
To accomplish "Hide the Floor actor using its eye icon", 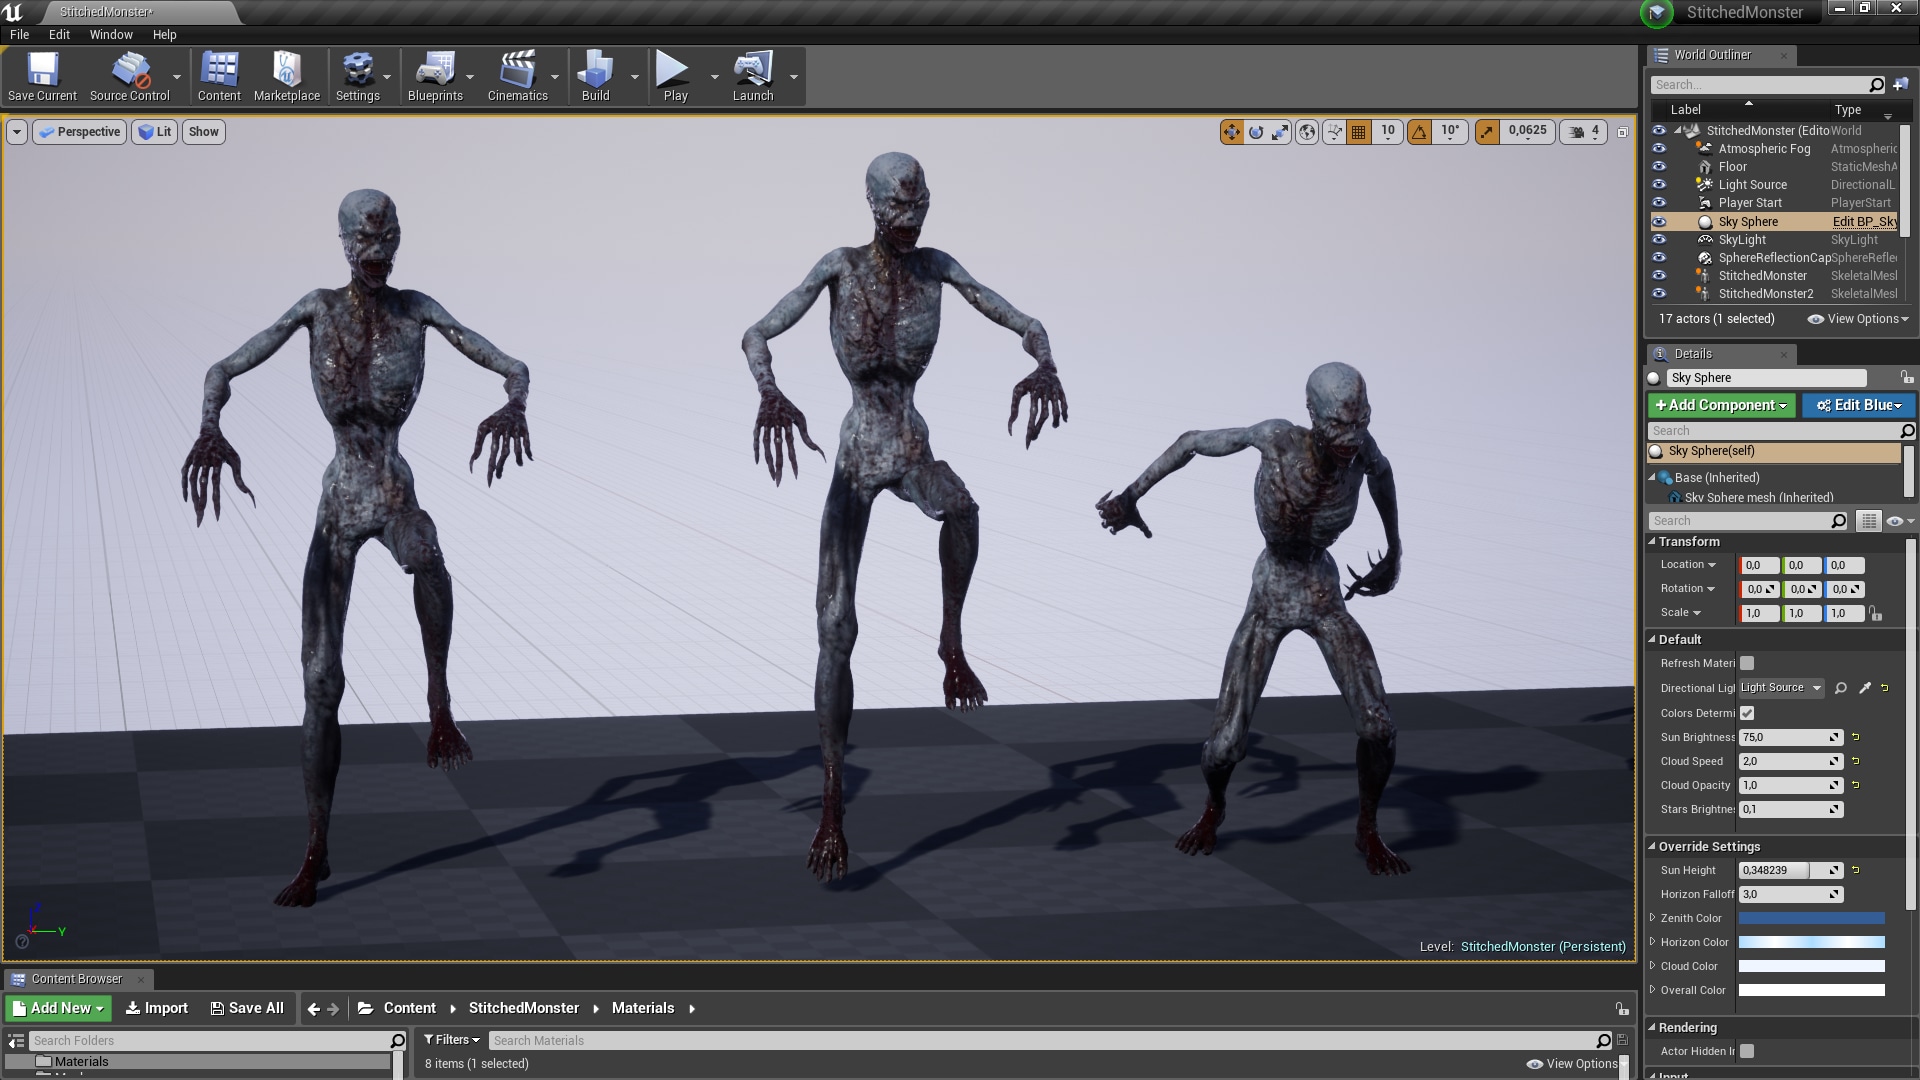I will 1659,167.
